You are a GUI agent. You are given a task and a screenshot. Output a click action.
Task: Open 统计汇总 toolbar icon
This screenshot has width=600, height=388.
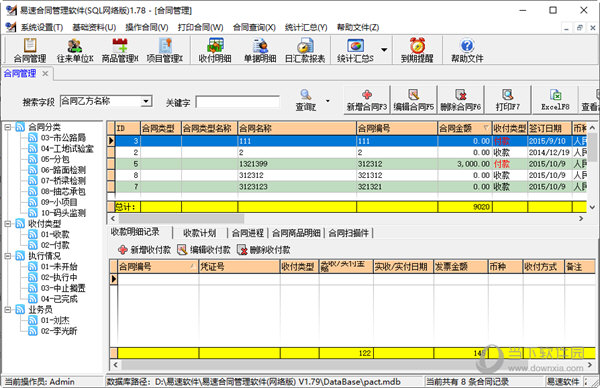pyautogui.click(x=355, y=50)
